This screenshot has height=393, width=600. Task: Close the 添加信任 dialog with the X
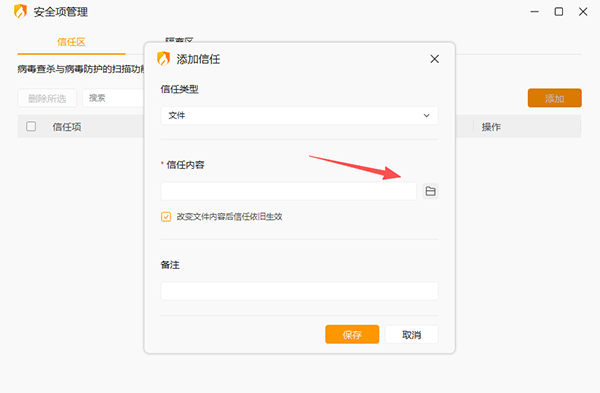[434, 59]
